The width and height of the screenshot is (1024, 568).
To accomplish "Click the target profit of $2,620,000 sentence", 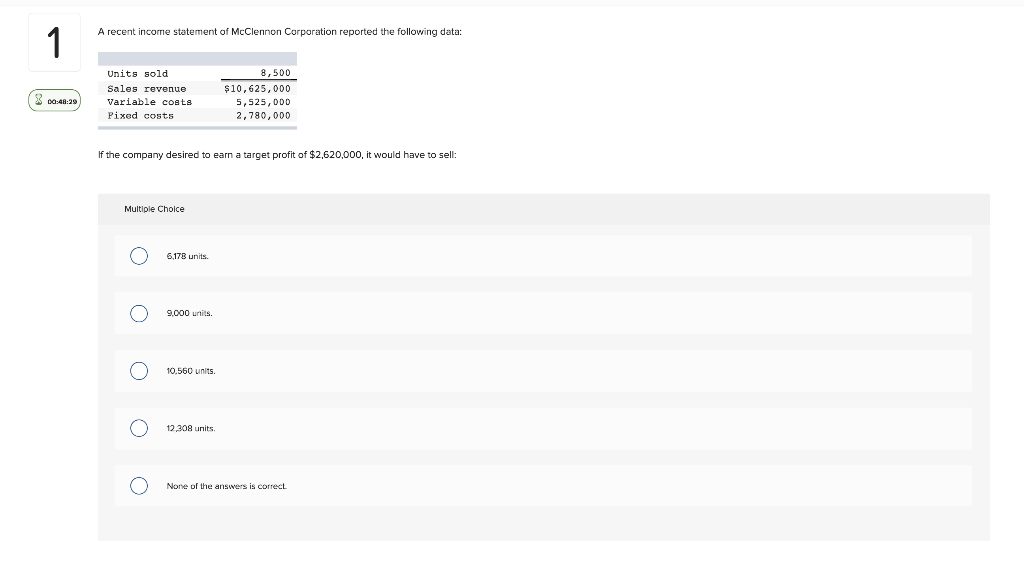I will point(277,155).
